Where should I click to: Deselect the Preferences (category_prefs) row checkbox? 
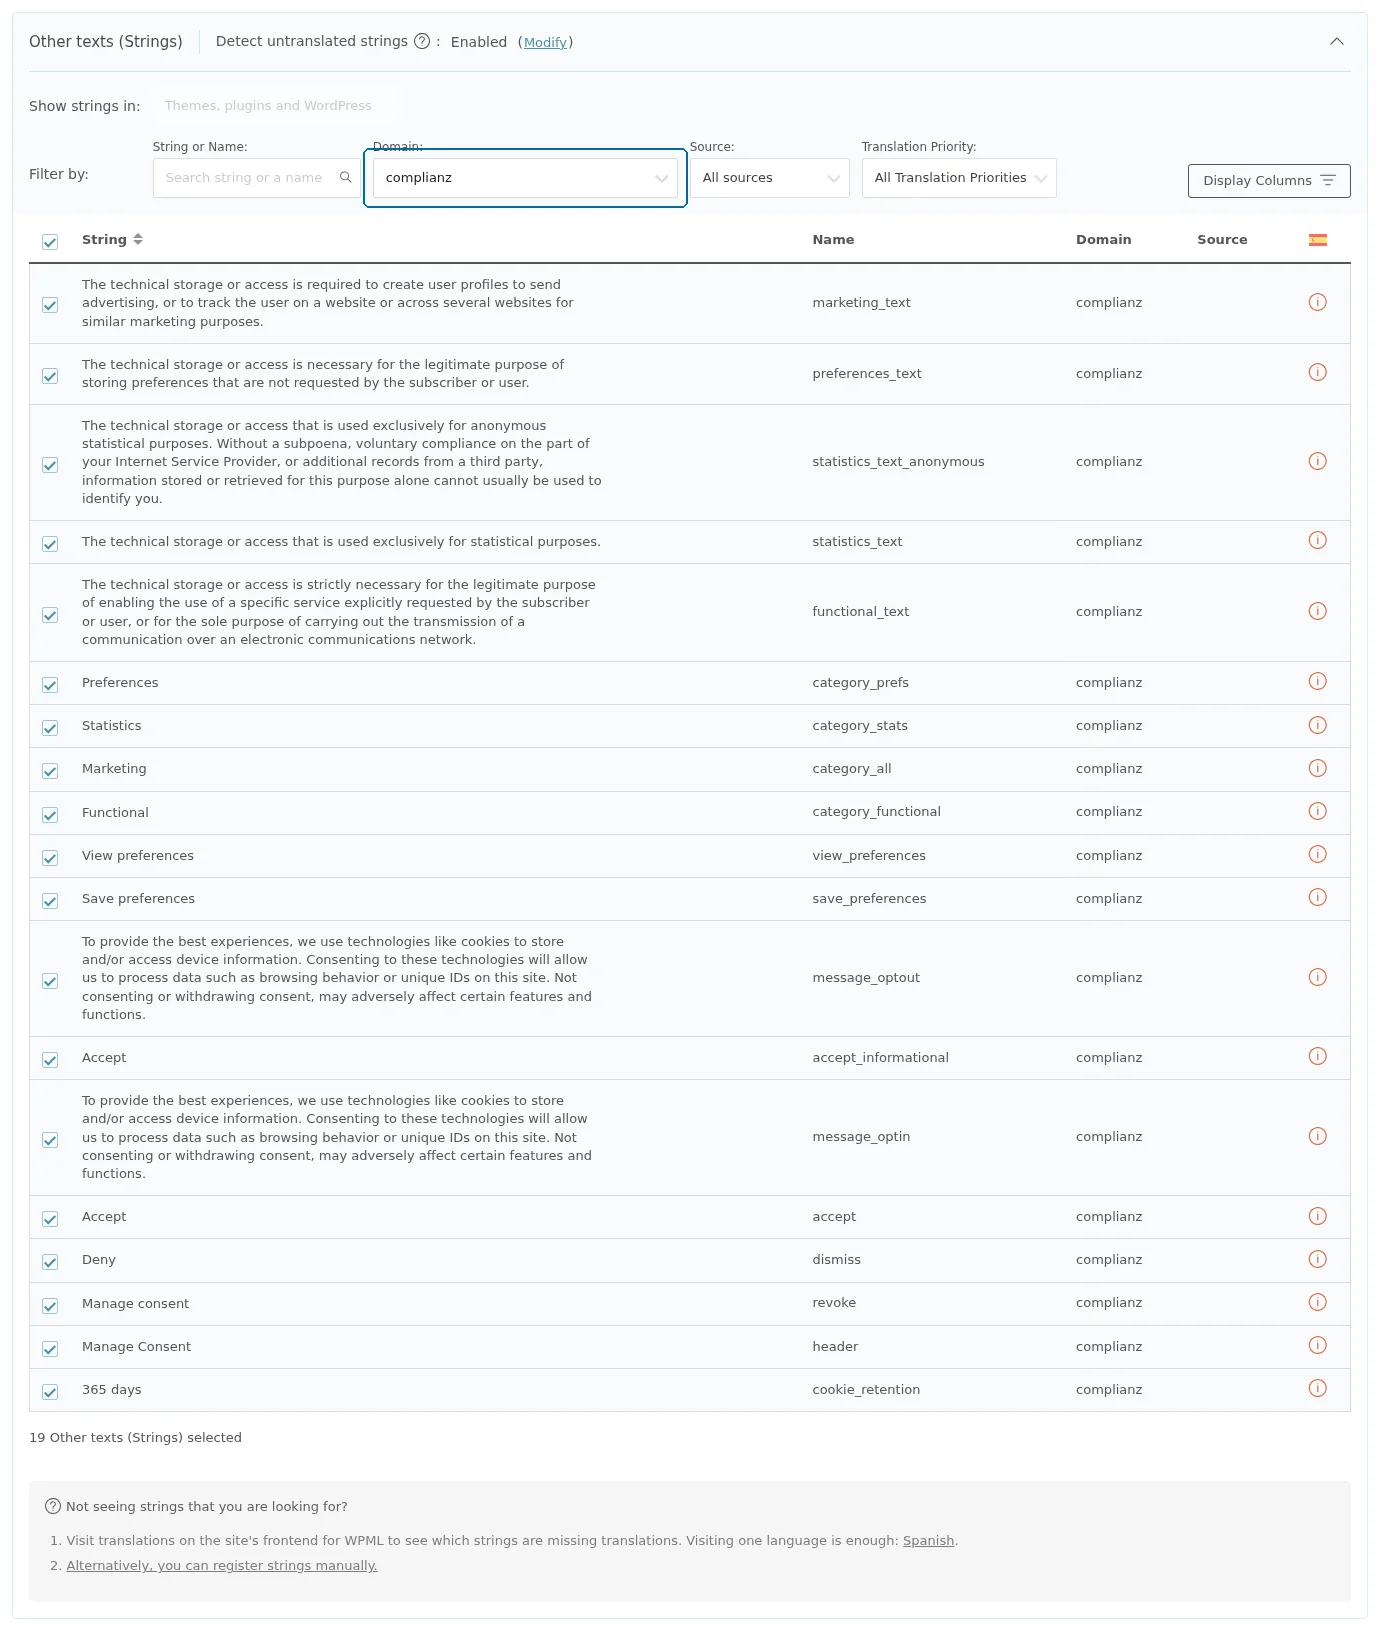point(50,685)
